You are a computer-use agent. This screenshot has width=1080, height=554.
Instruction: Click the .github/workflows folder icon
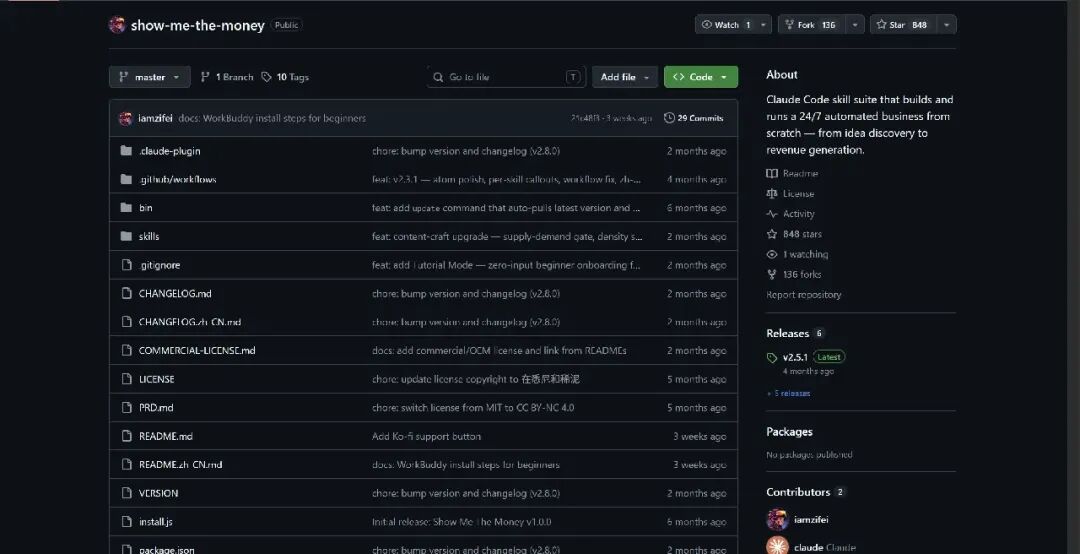(126, 179)
